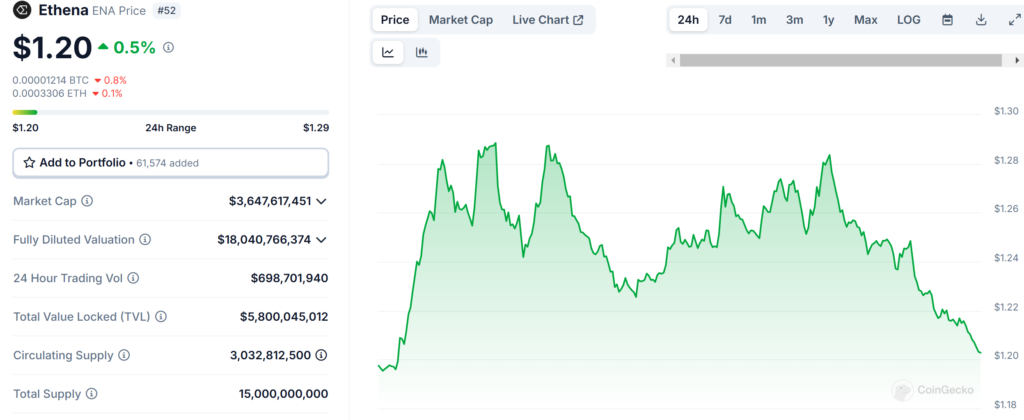1024x420 pixels.
Task: Click the #52 rank badge
Action: coord(167,10)
